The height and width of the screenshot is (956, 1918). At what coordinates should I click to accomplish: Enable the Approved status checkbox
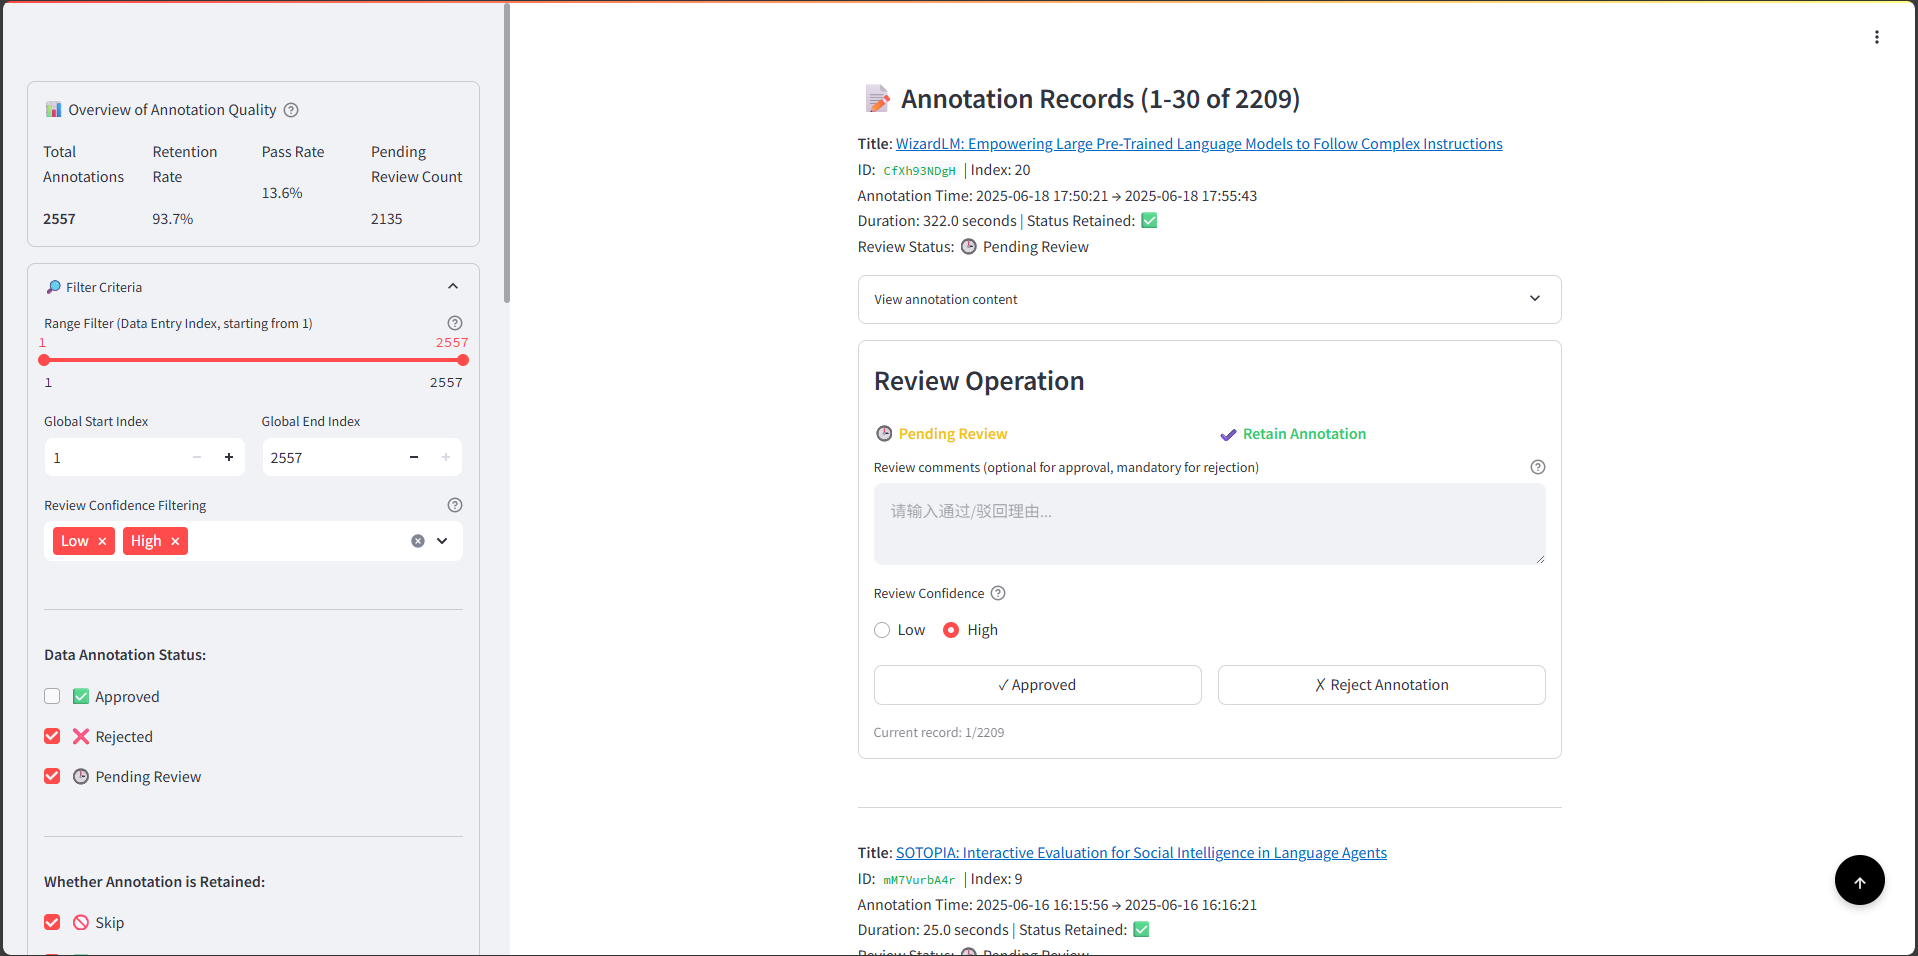coord(53,696)
